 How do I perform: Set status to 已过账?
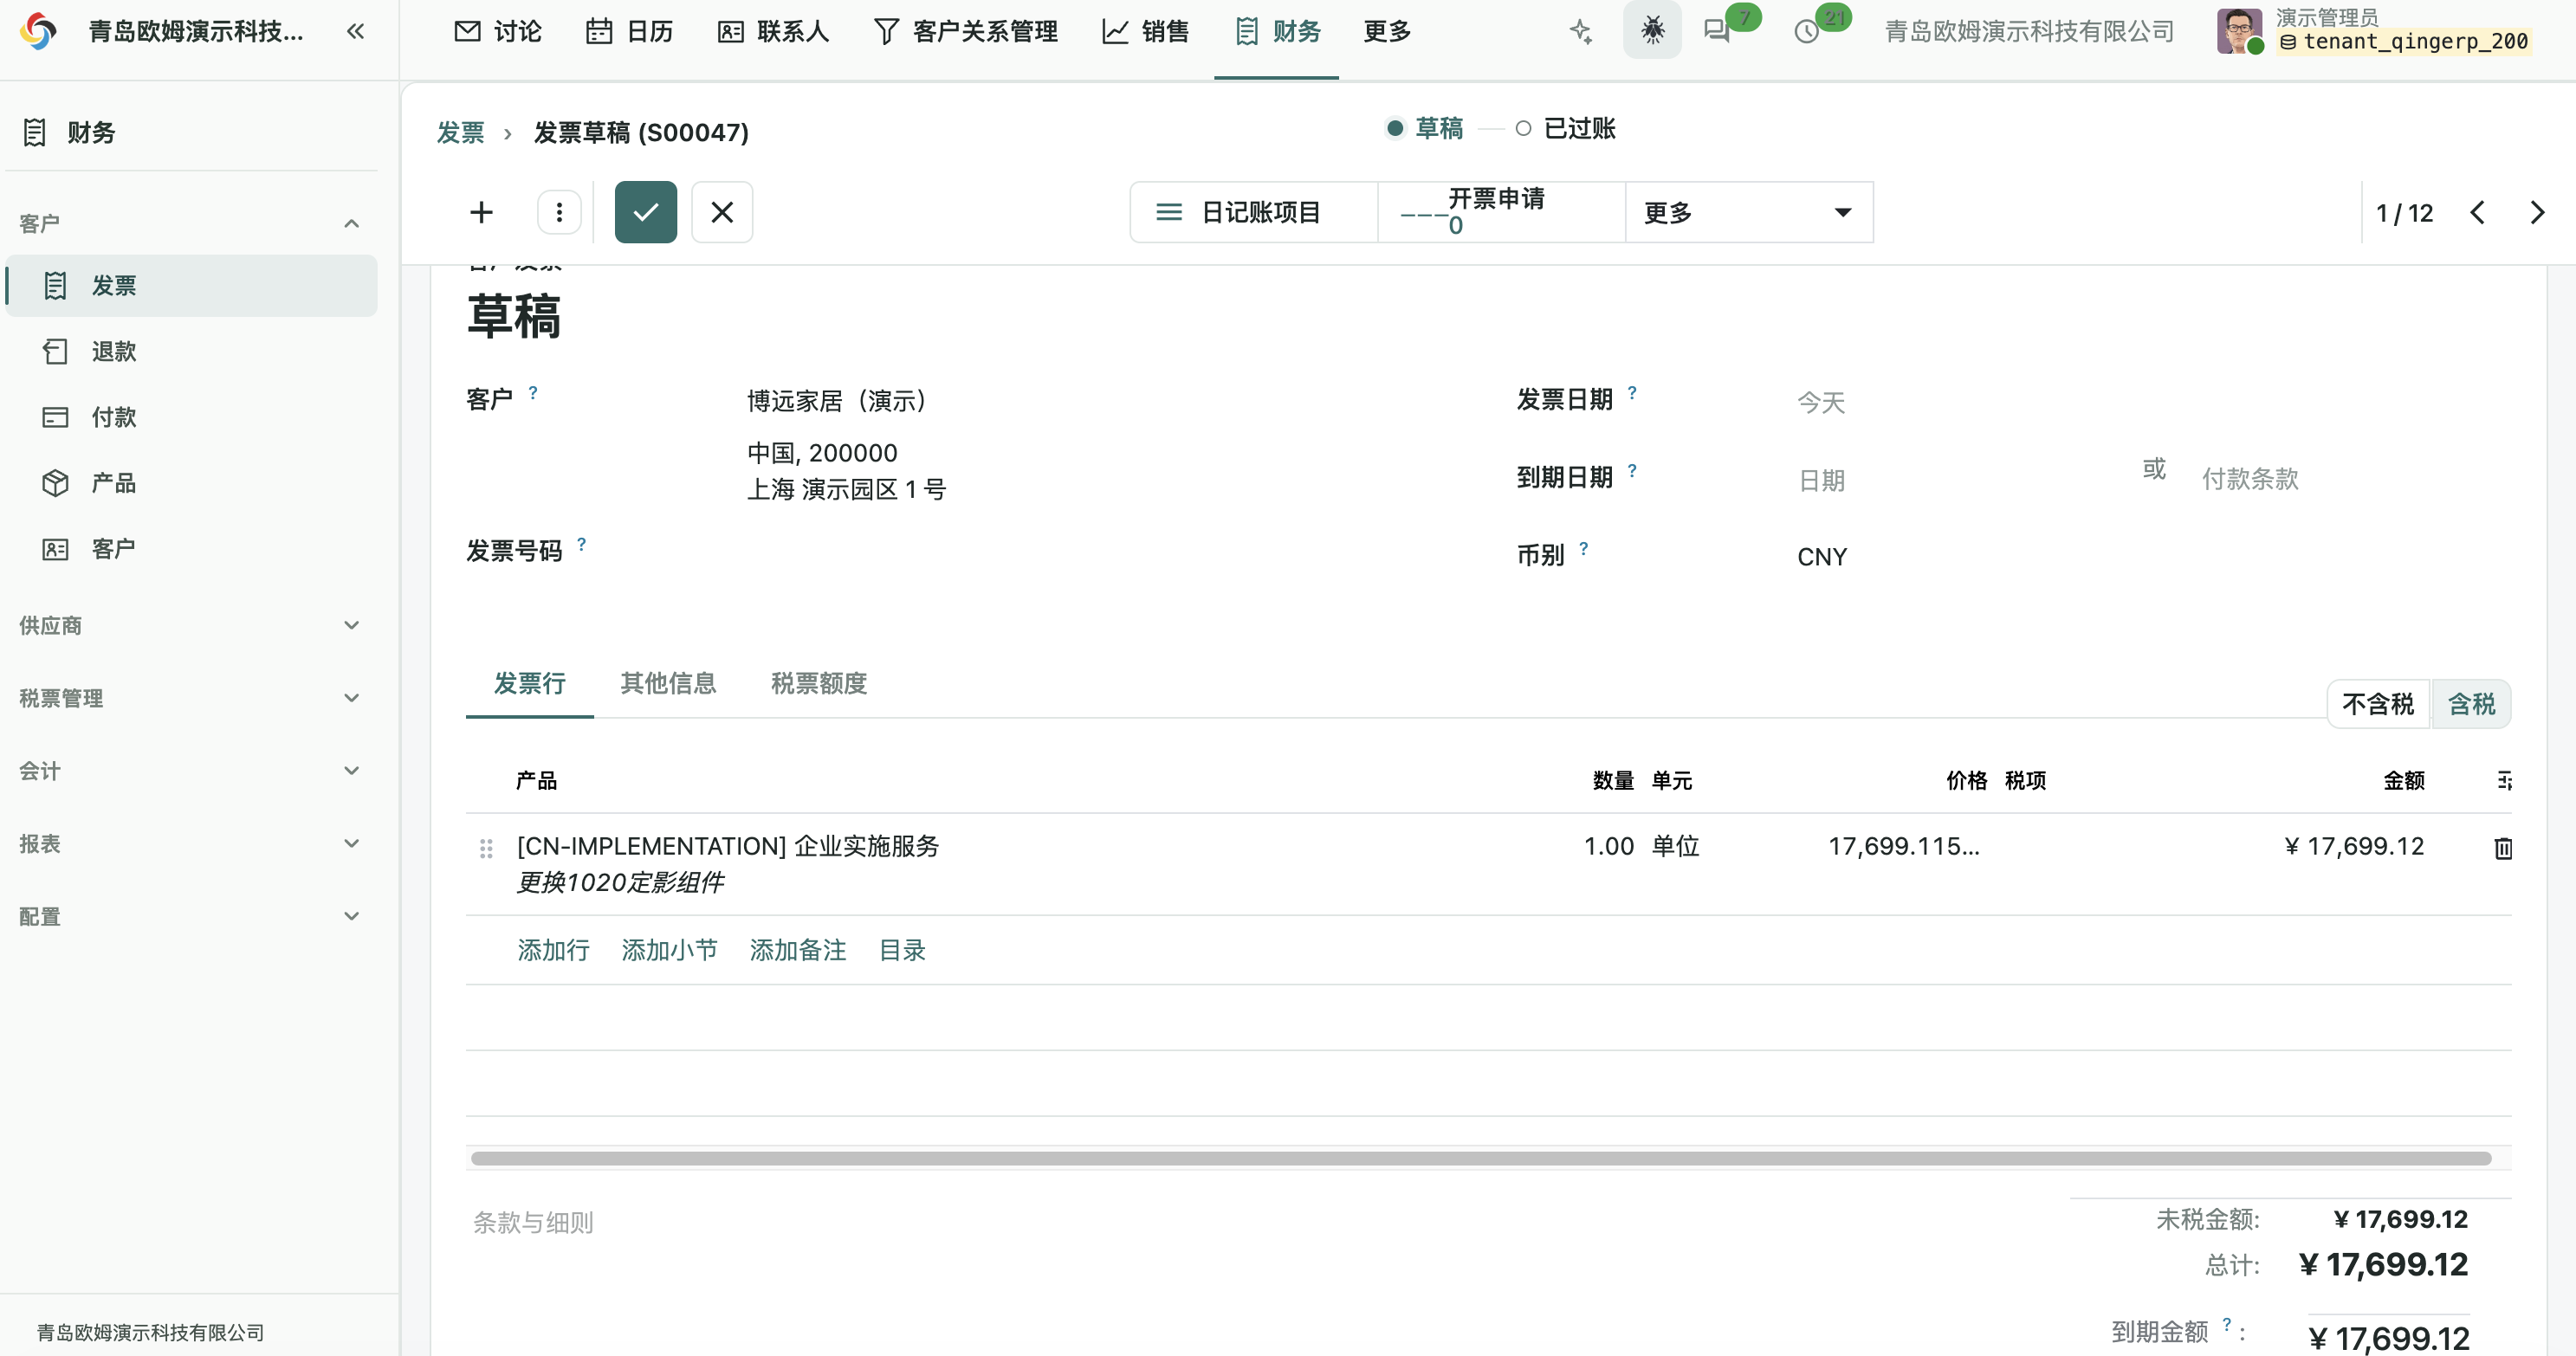point(1566,128)
